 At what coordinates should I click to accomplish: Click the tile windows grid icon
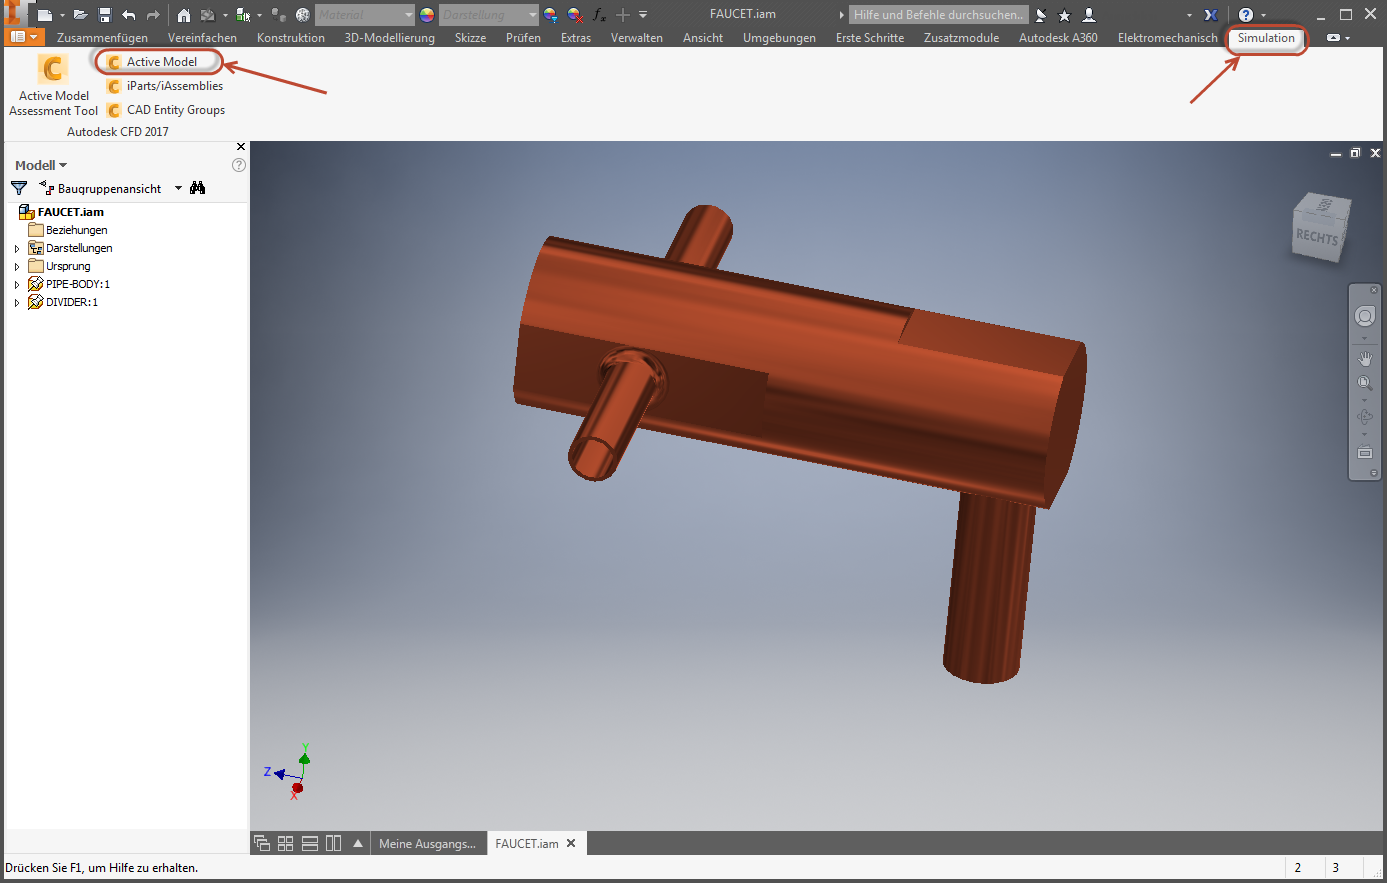tap(286, 843)
